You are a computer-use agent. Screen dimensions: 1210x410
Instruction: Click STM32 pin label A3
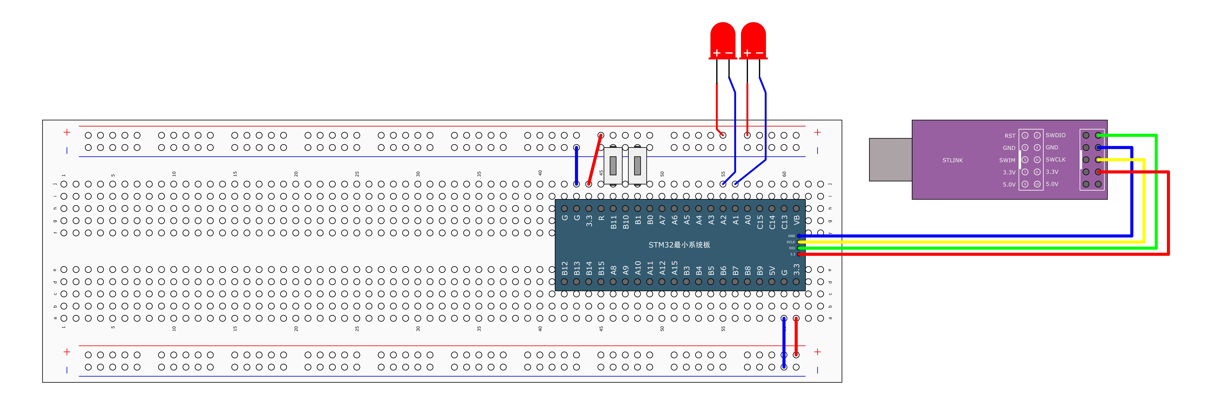[711, 220]
